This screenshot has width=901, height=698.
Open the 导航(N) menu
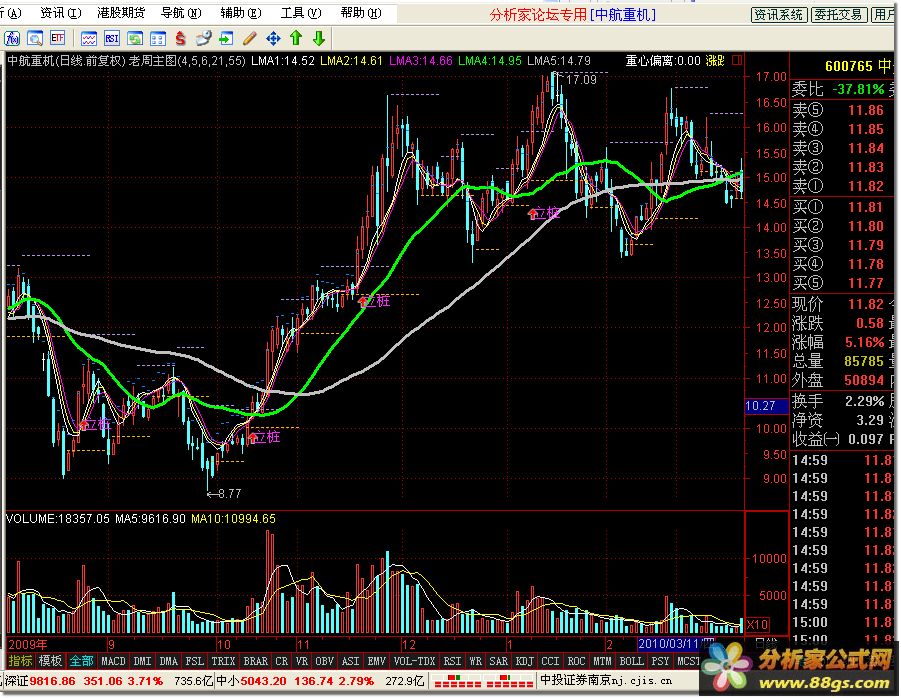point(181,13)
